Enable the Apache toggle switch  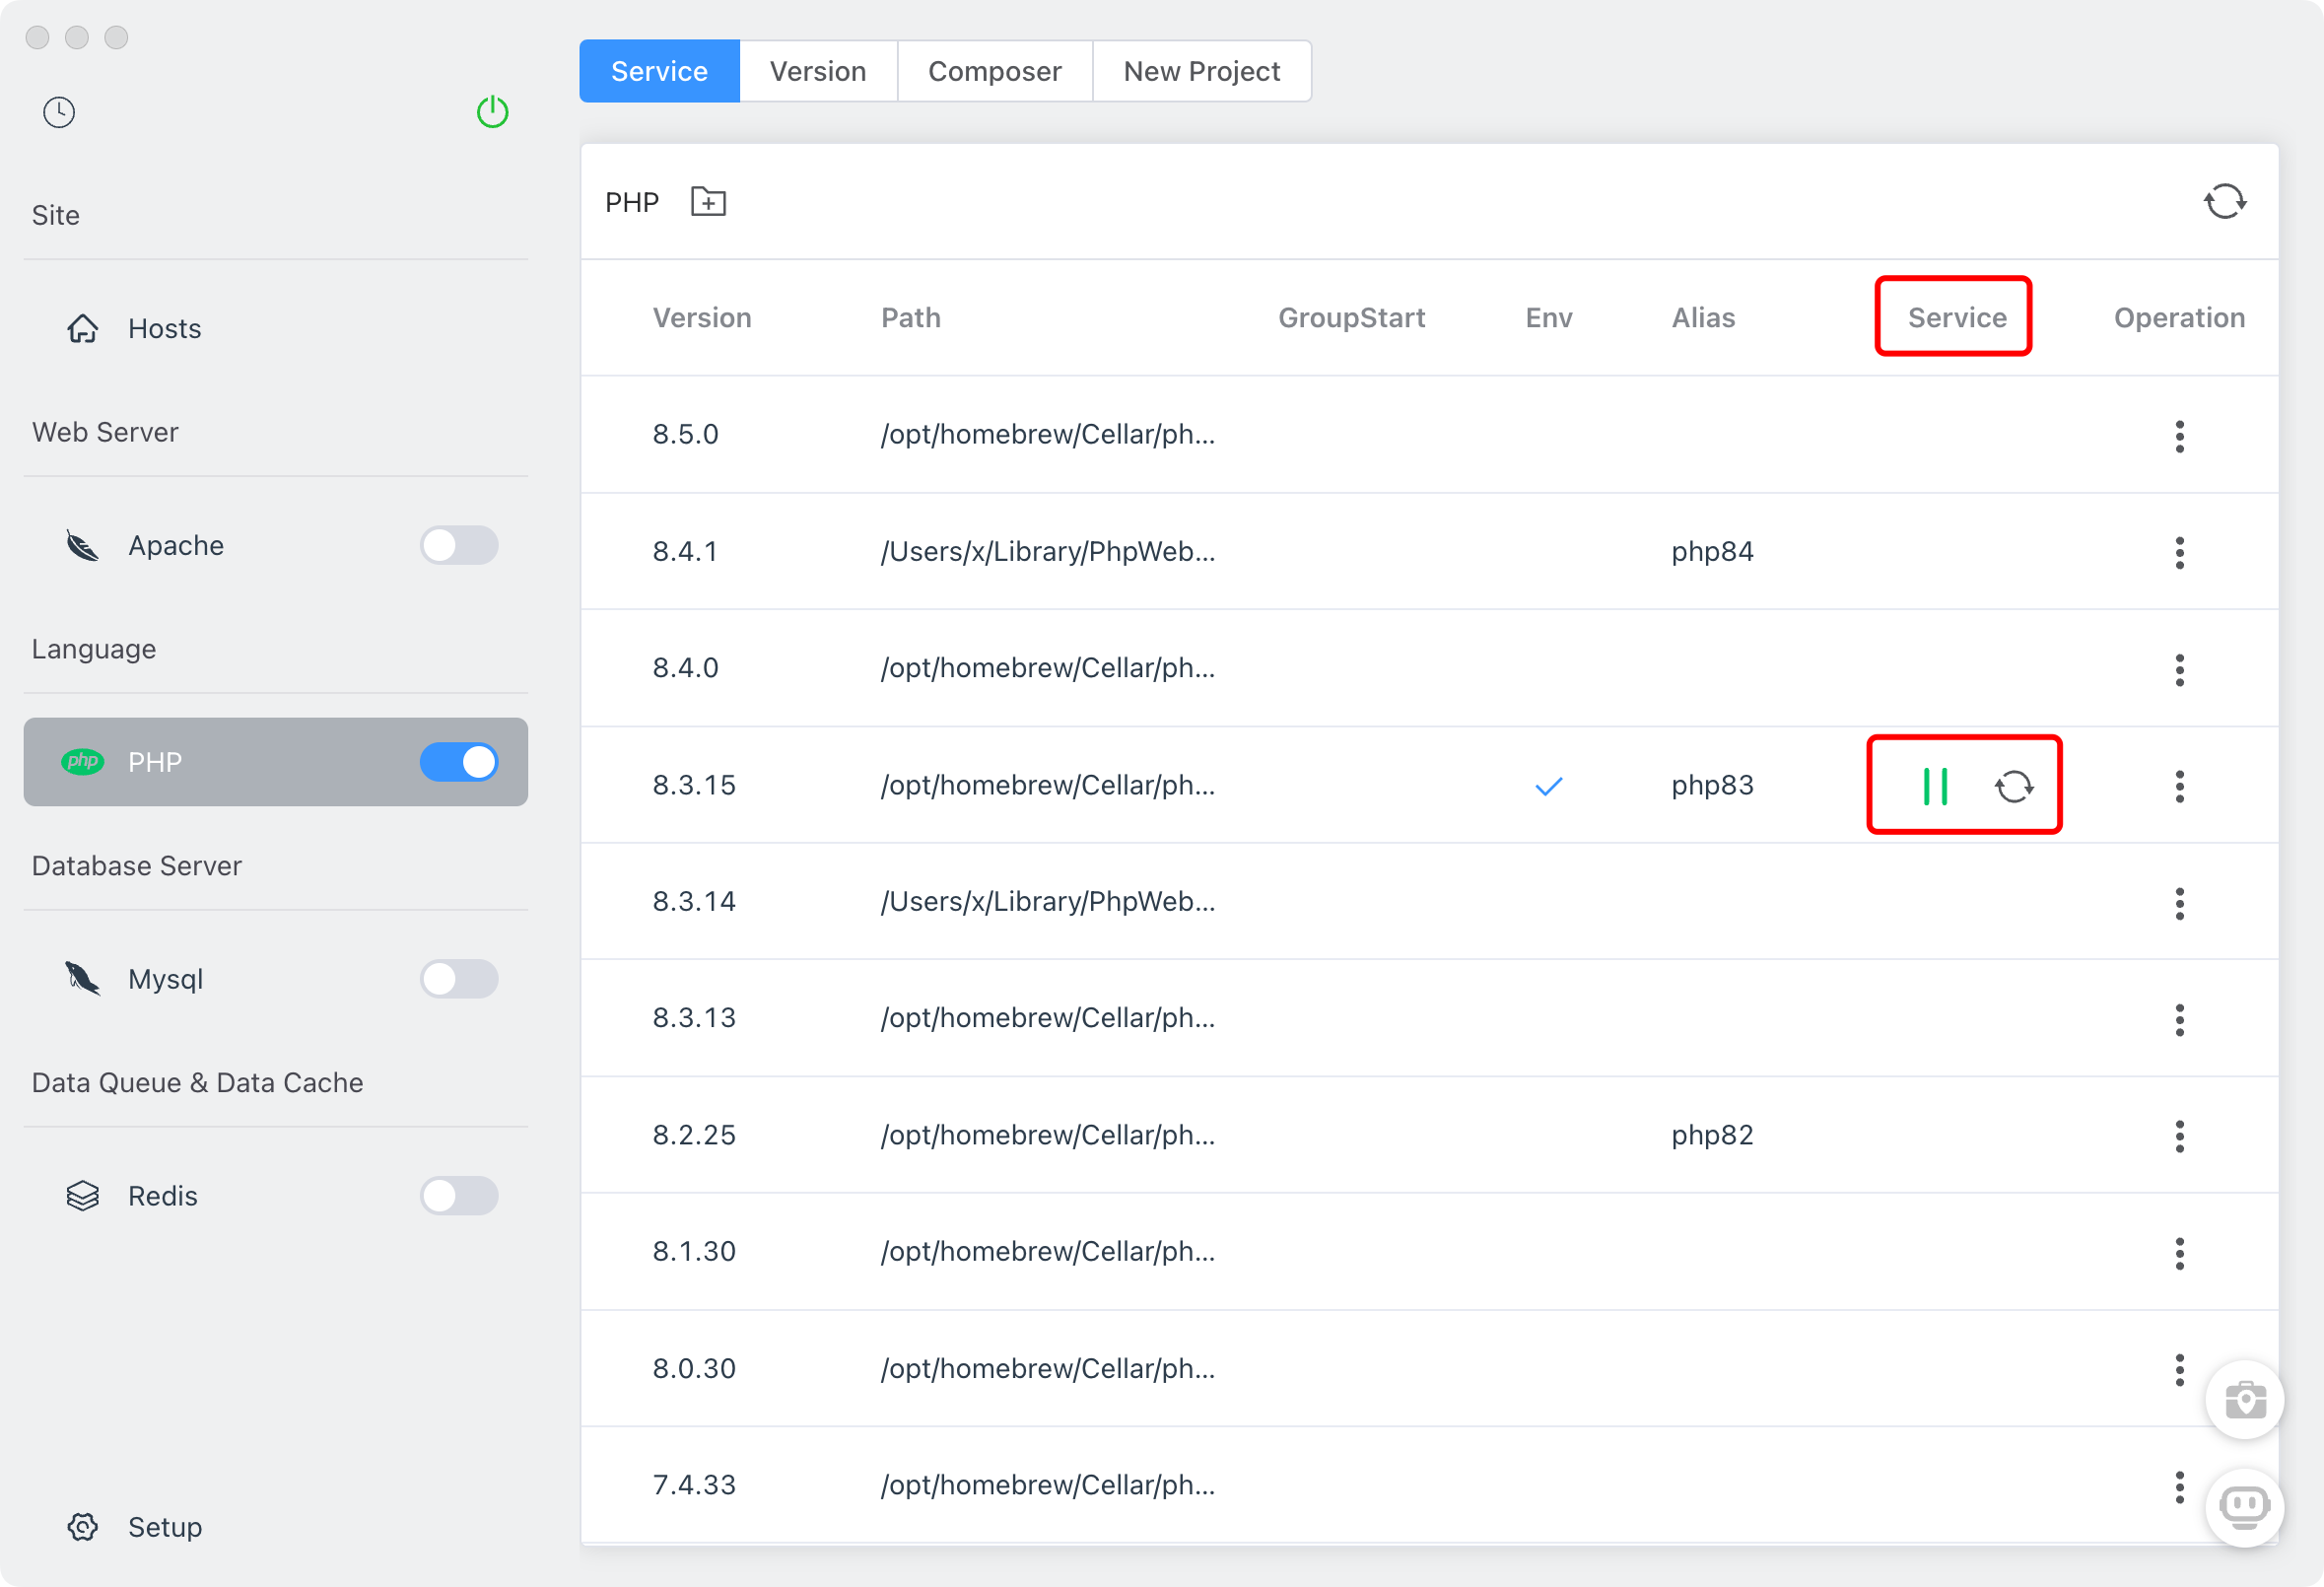[459, 545]
